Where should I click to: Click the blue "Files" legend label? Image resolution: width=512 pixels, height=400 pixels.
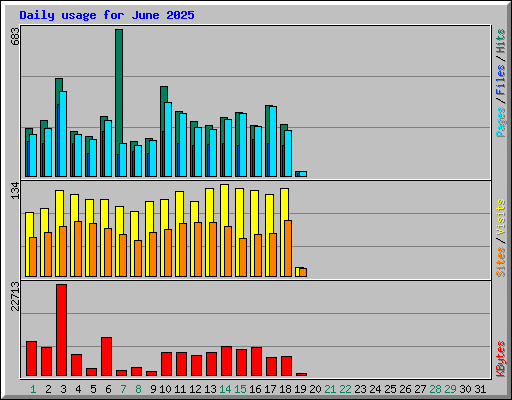pyautogui.click(x=501, y=80)
